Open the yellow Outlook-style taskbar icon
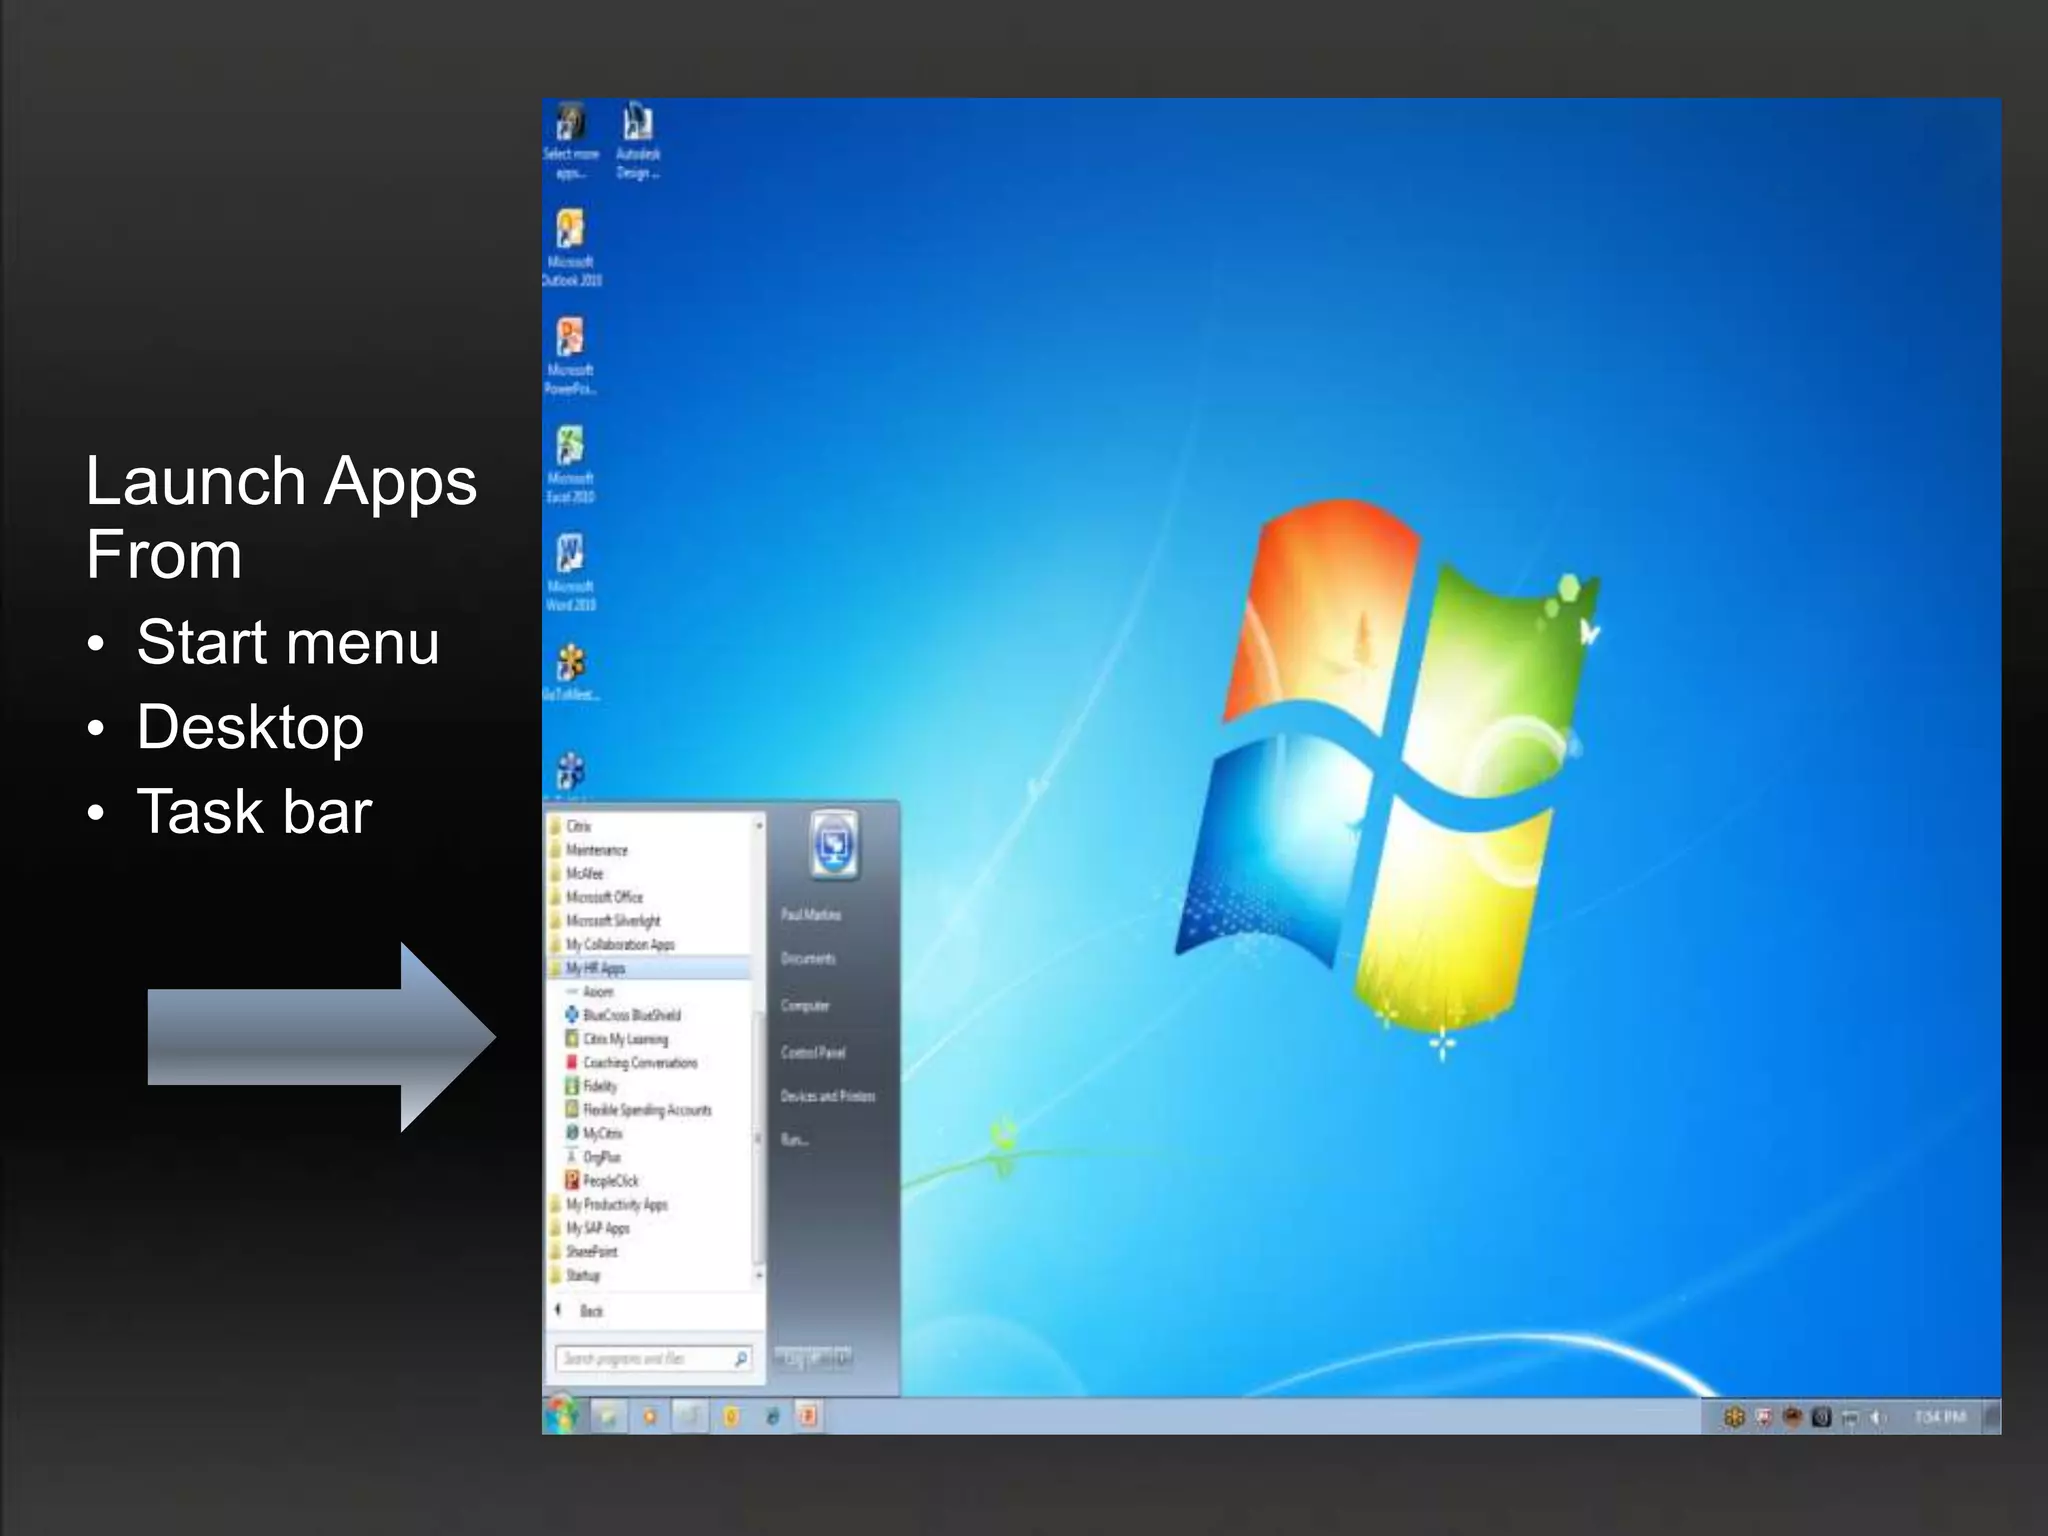Screen dimensions: 2048x1536 pos(731,1416)
